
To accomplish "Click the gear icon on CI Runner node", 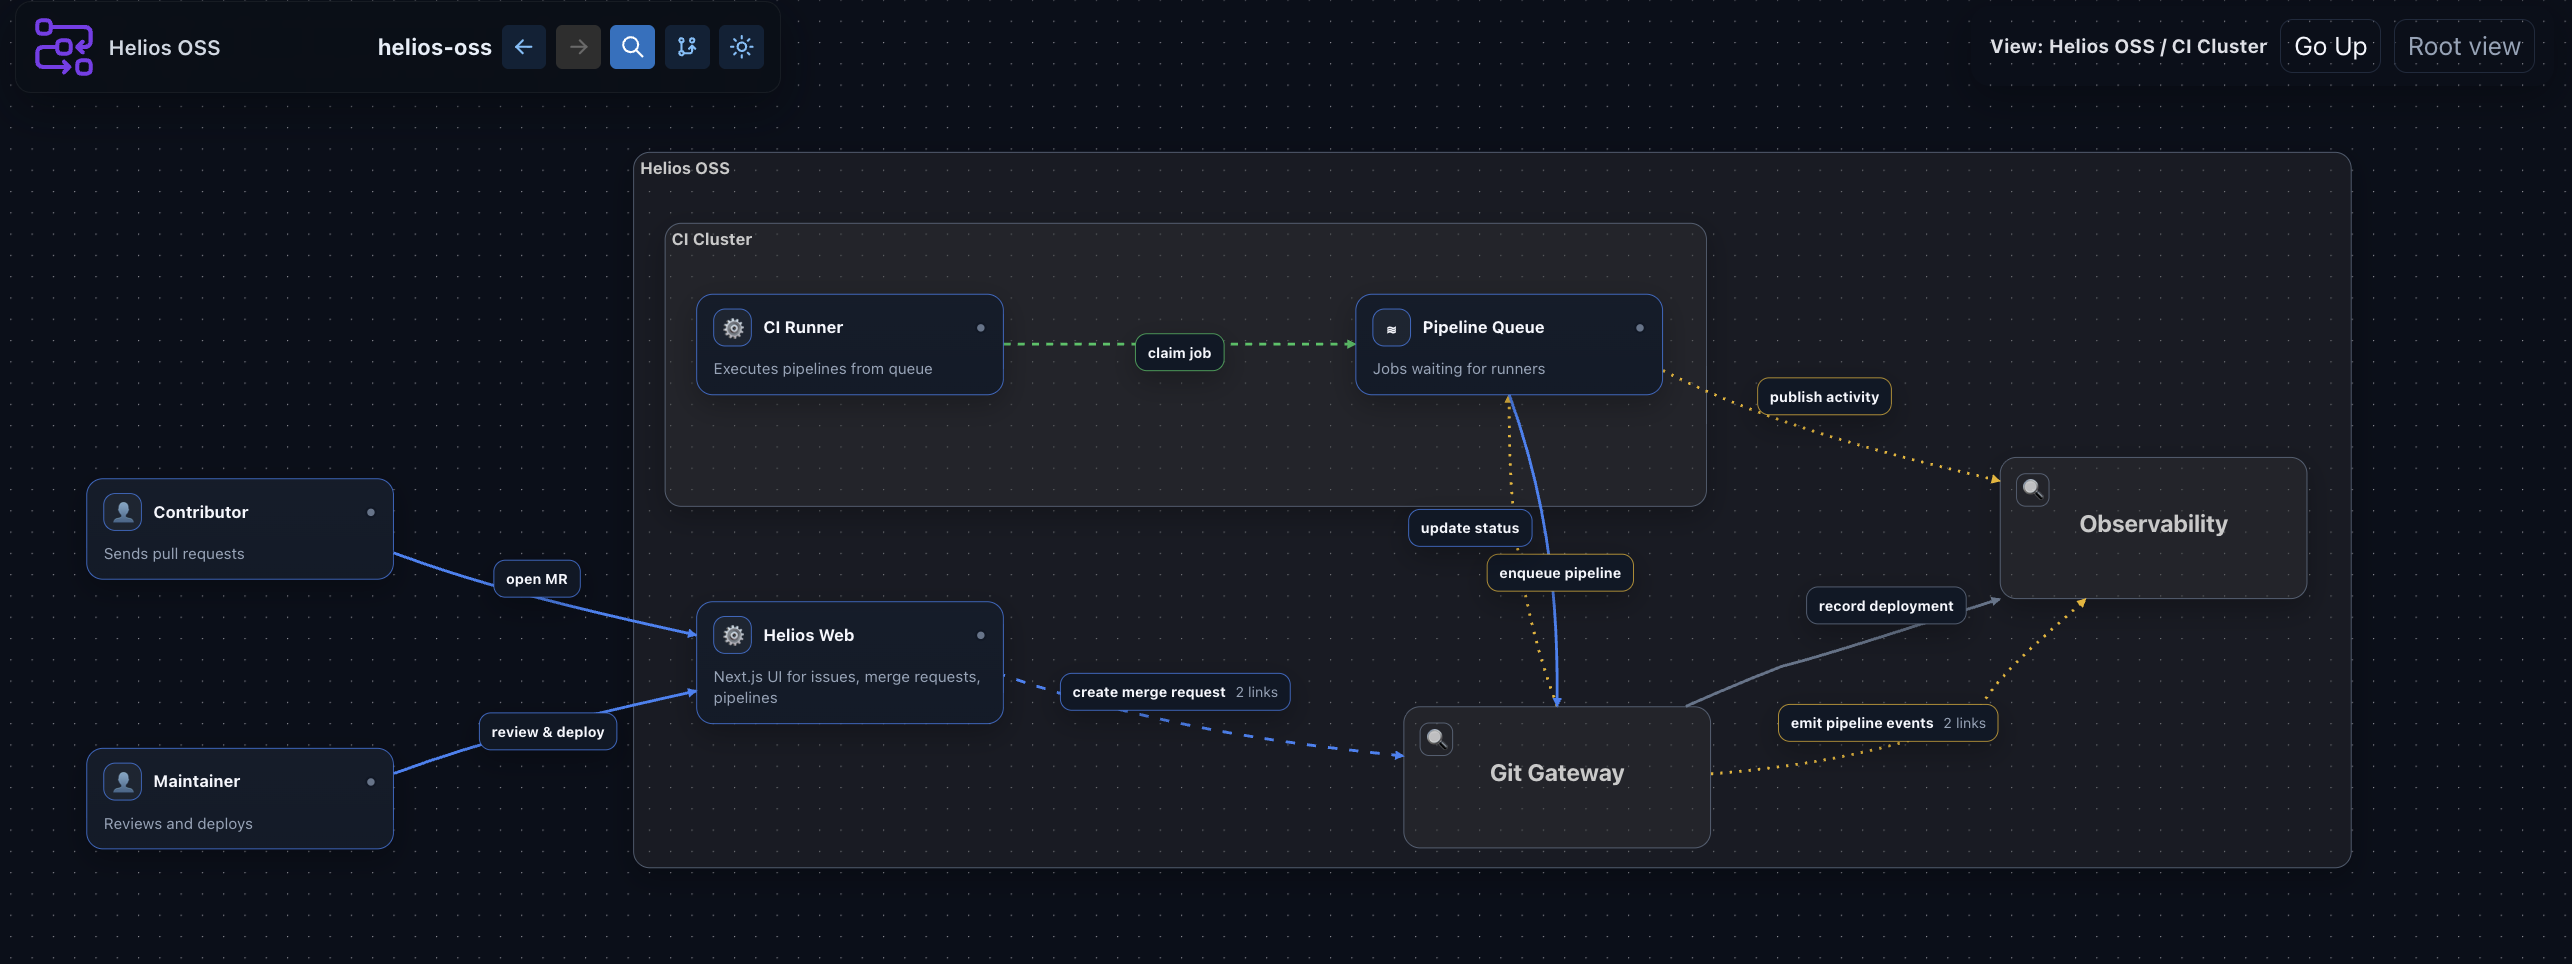I will tap(733, 327).
